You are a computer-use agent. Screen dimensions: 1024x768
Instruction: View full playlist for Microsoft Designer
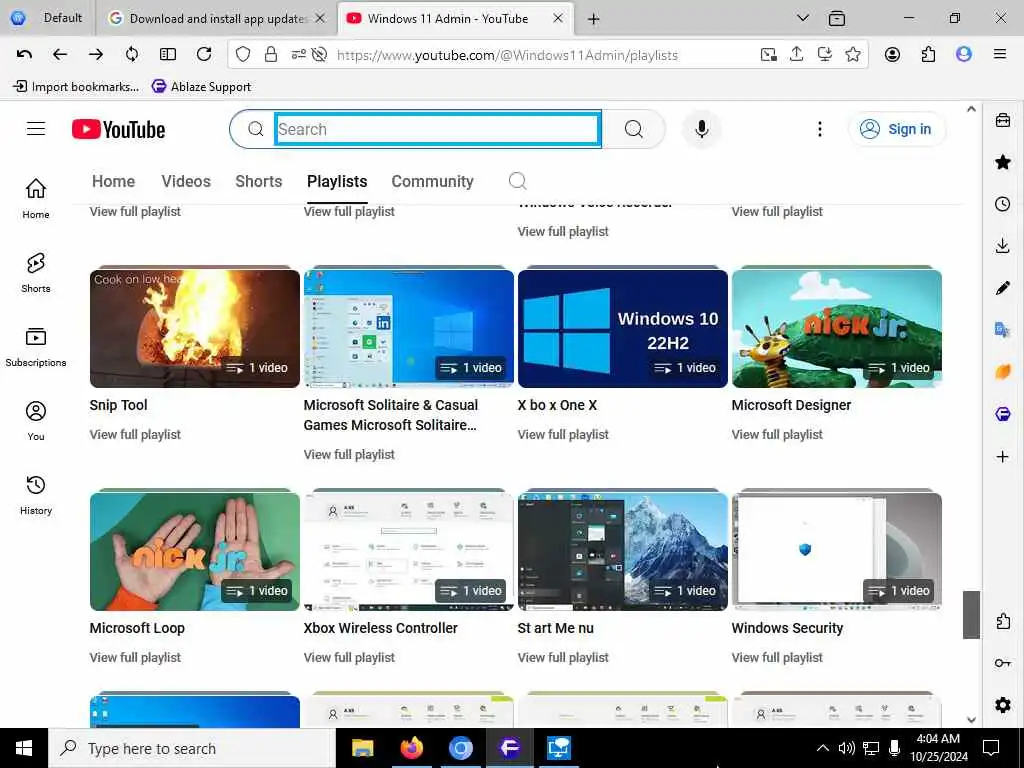tap(777, 434)
